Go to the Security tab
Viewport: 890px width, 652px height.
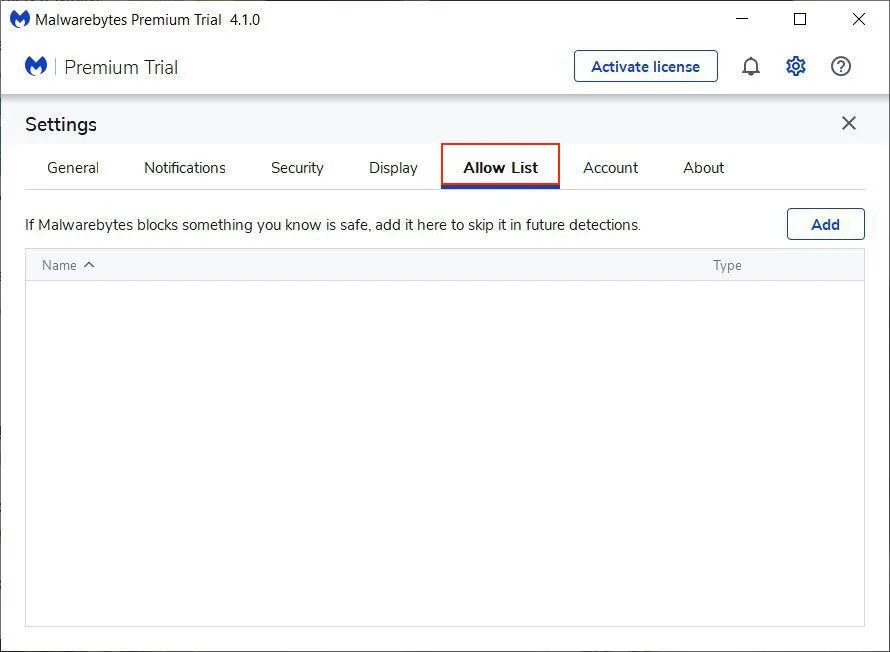(297, 168)
